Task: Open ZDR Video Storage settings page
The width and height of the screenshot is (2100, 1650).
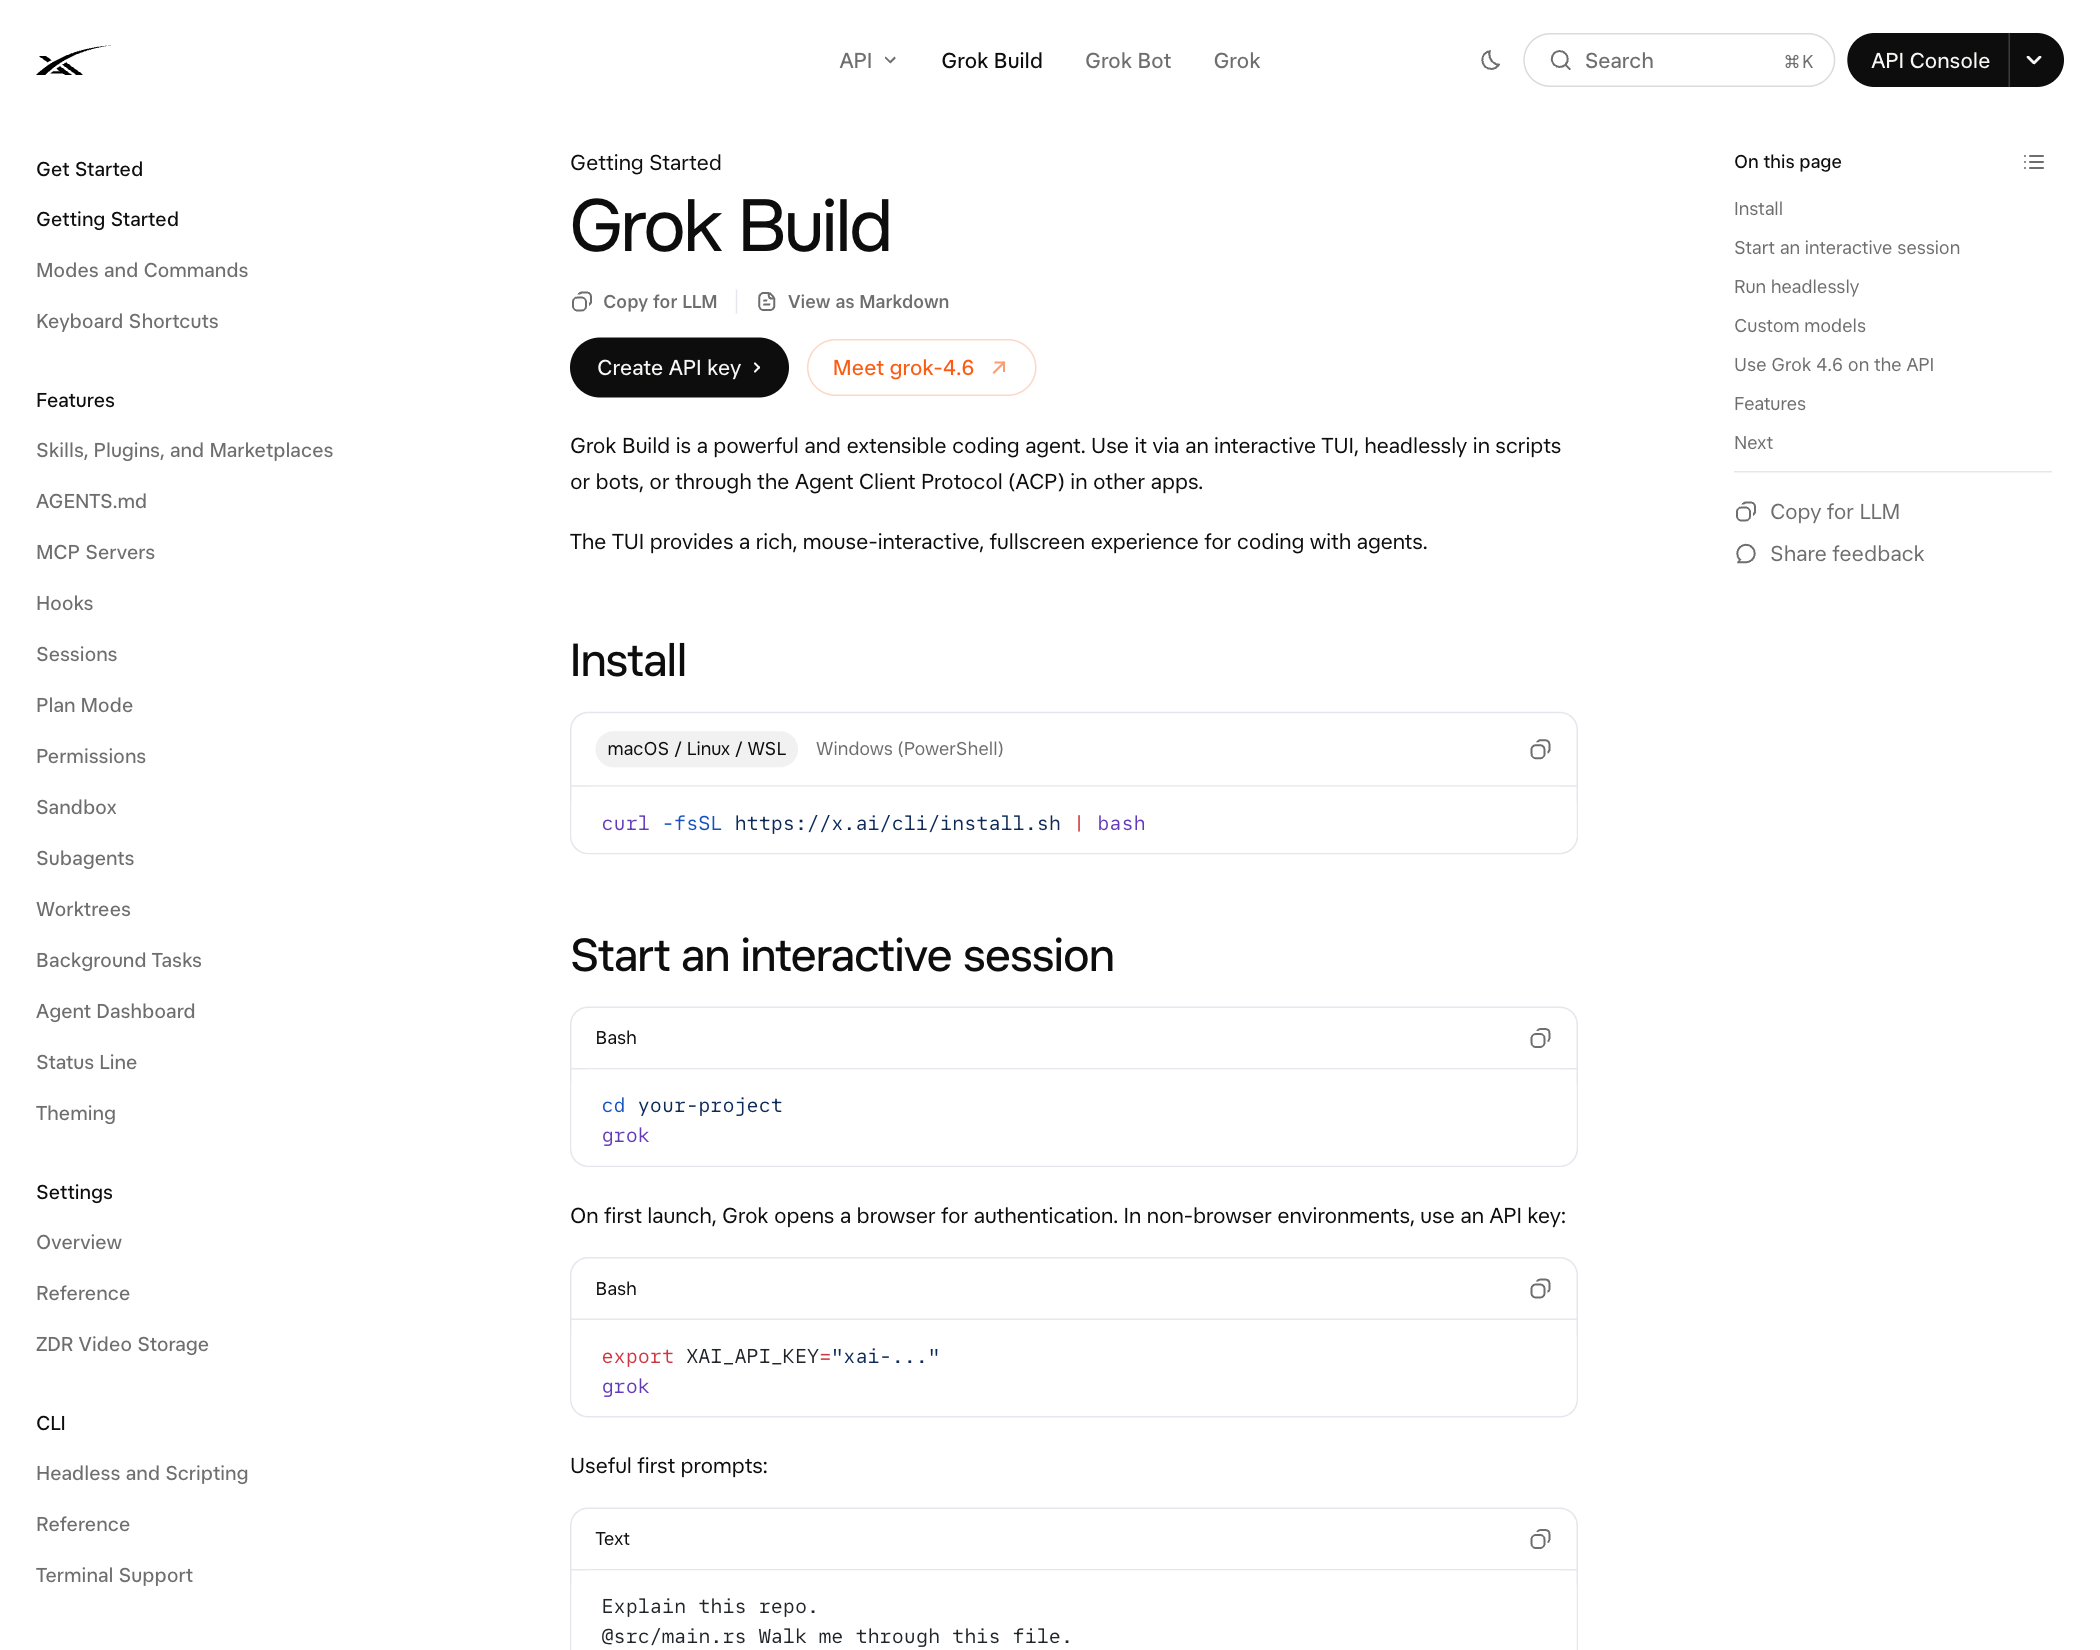Action: click(x=122, y=1344)
